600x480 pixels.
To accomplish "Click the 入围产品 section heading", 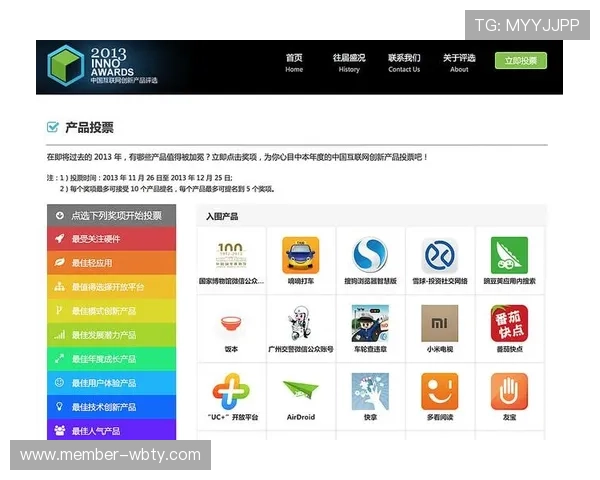I will (x=222, y=216).
